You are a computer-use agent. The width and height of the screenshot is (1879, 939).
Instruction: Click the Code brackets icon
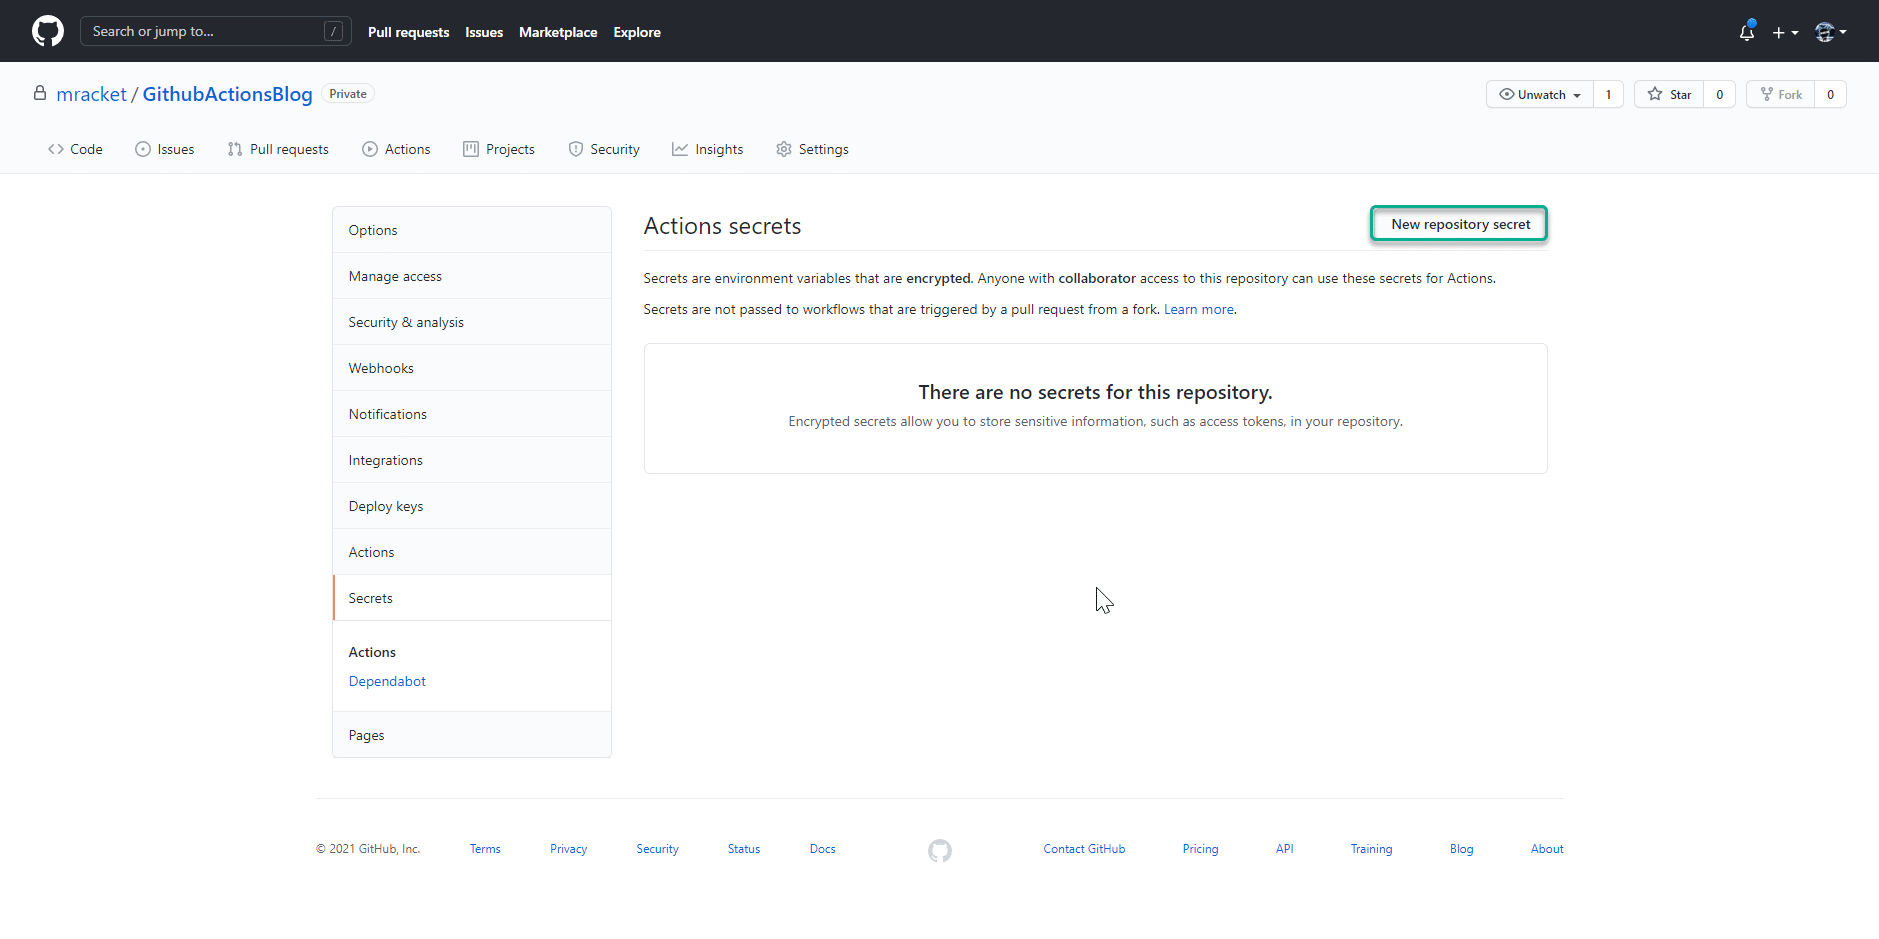(56, 149)
